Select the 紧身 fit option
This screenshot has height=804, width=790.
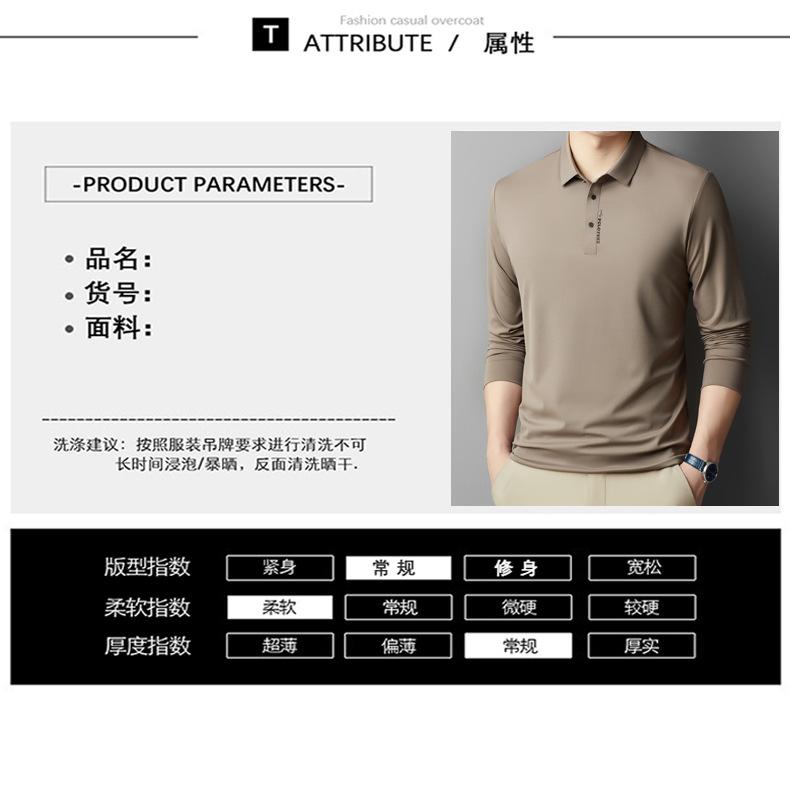coord(280,568)
